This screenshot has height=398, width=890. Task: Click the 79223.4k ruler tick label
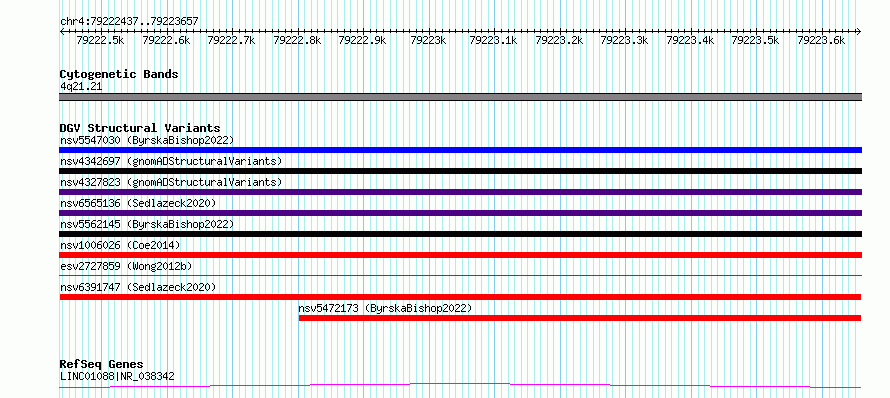coord(691,40)
